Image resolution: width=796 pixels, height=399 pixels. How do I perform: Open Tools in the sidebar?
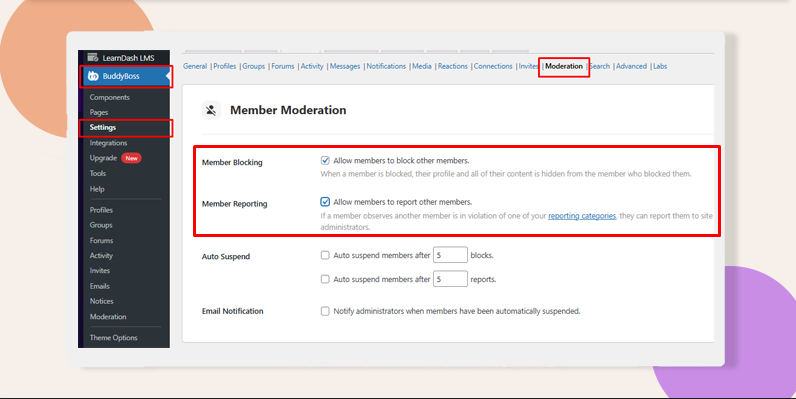tap(97, 173)
